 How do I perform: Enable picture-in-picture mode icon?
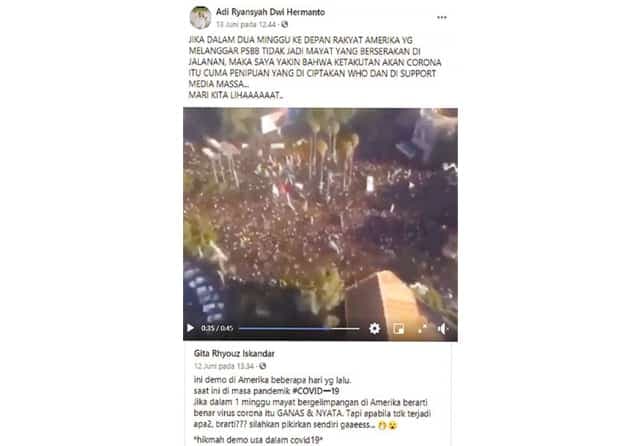coord(398,328)
